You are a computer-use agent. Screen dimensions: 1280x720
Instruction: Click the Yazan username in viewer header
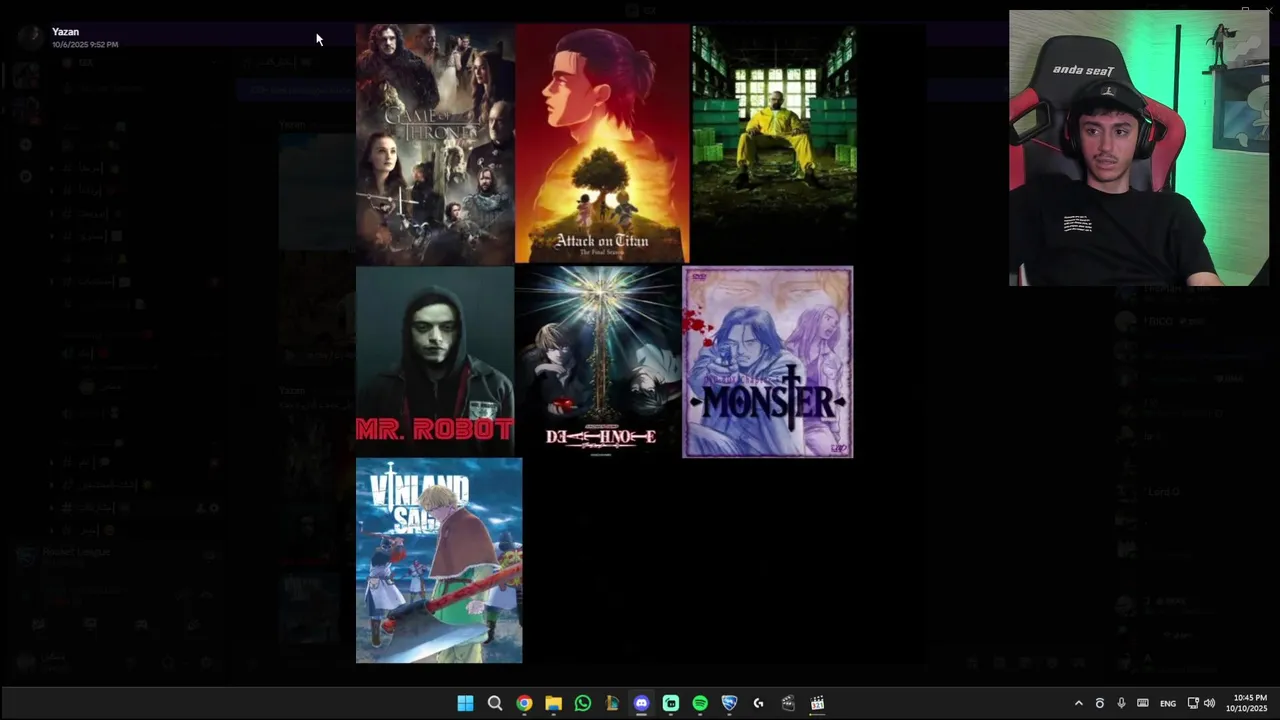coord(65,32)
